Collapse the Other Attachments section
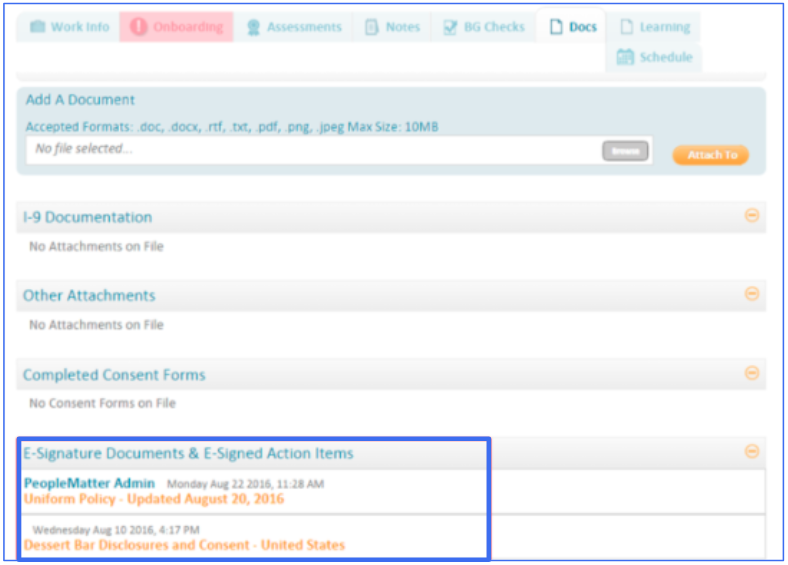This screenshot has width=788, height=565. (752, 294)
